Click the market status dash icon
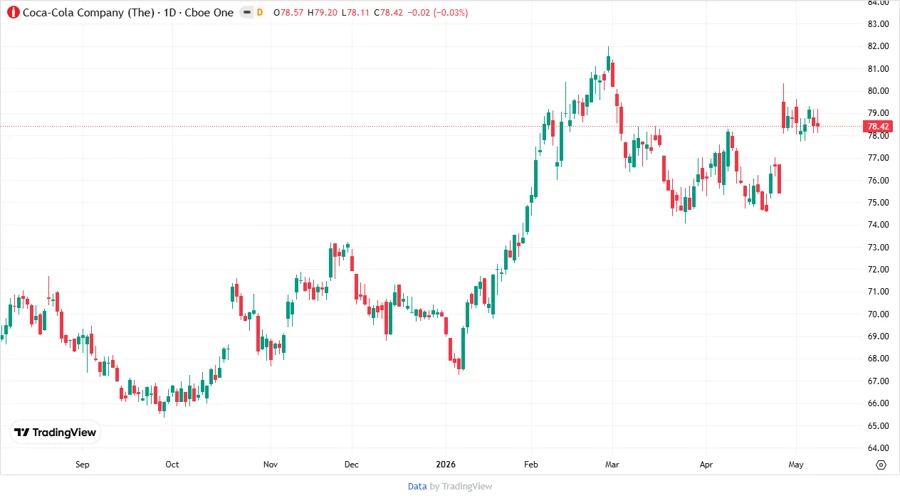The height and width of the screenshot is (498, 900). pos(247,12)
